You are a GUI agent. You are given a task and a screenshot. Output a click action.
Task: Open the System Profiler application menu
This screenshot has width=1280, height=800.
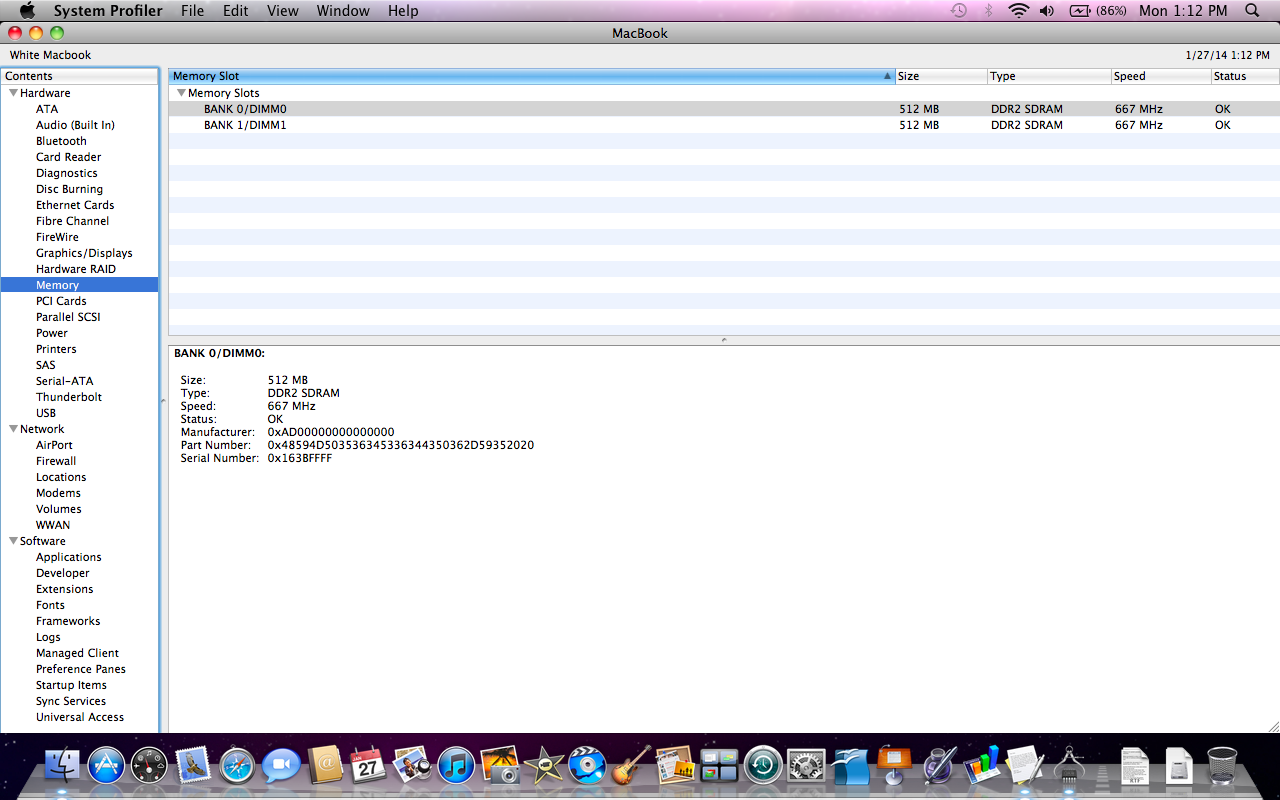(108, 11)
